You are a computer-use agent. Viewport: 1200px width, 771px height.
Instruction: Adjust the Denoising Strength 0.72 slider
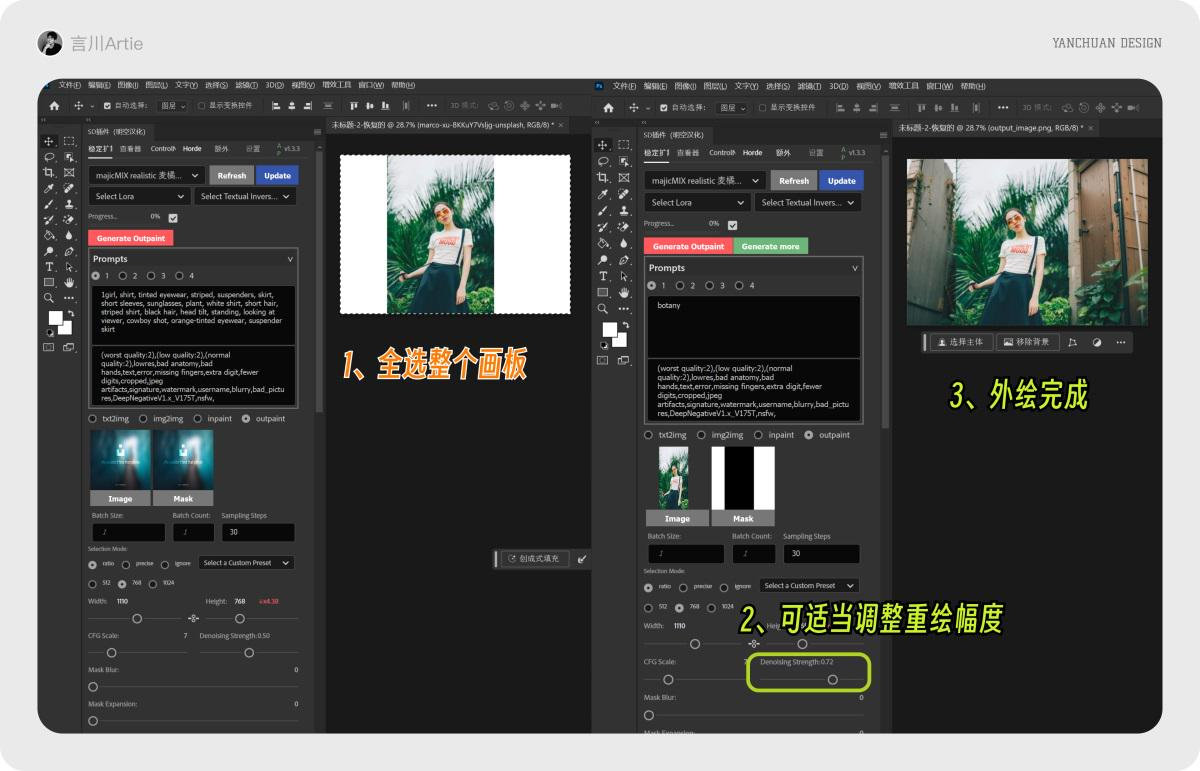pos(833,679)
